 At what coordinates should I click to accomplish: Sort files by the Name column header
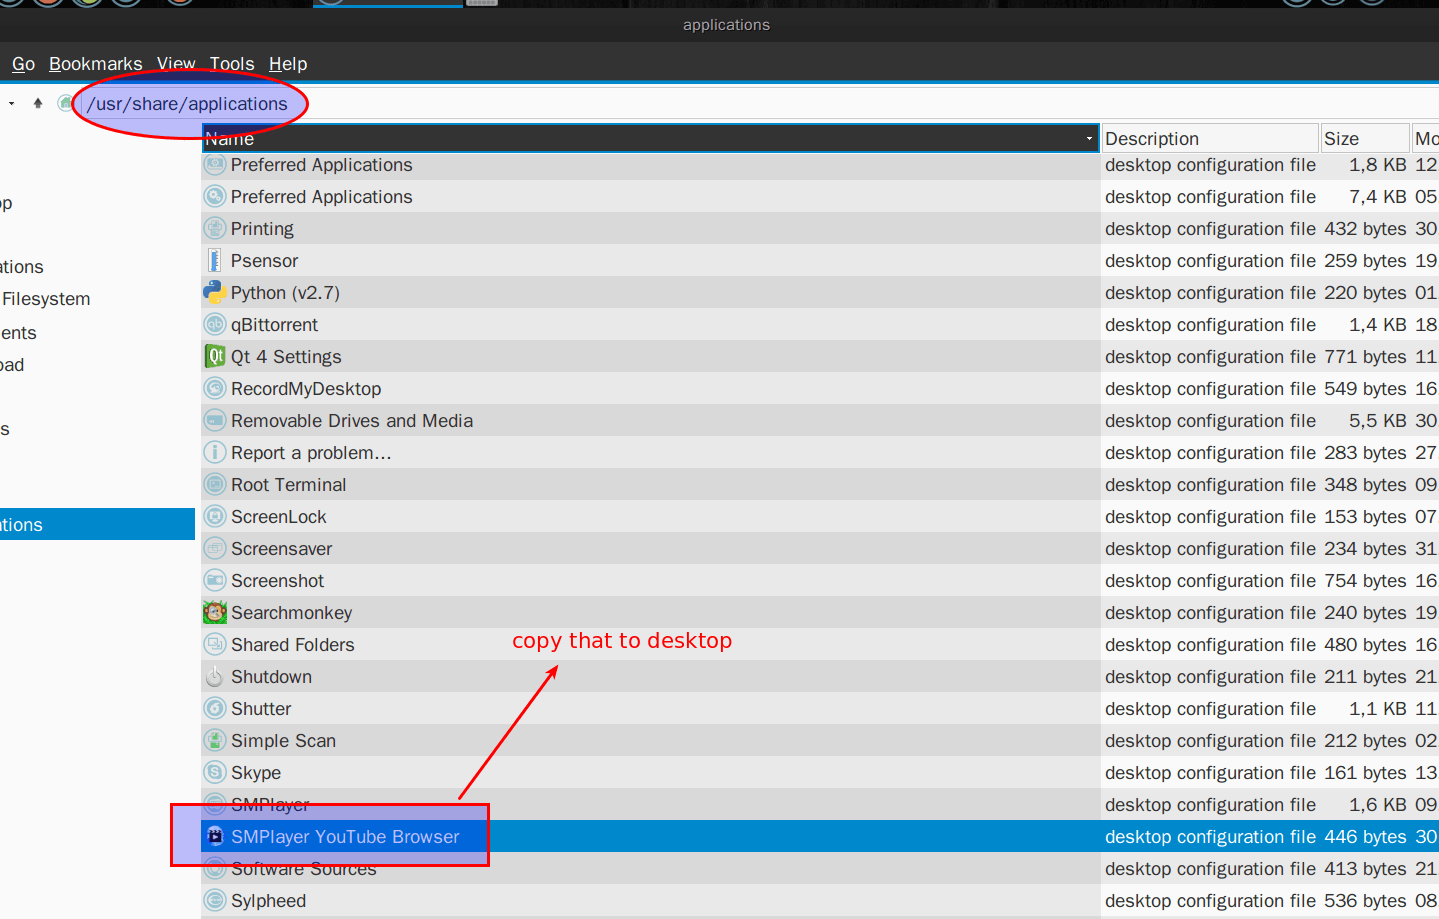[651, 138]
